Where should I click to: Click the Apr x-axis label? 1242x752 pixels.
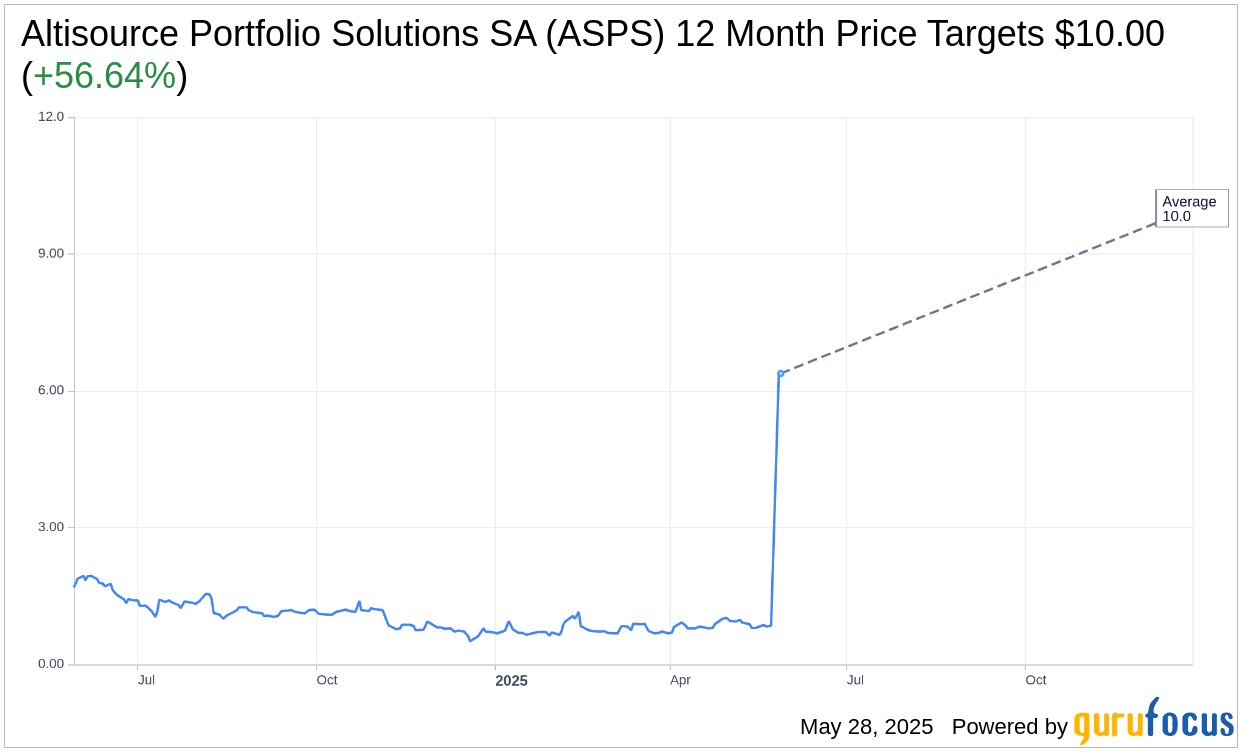click(x=680, y=680)
